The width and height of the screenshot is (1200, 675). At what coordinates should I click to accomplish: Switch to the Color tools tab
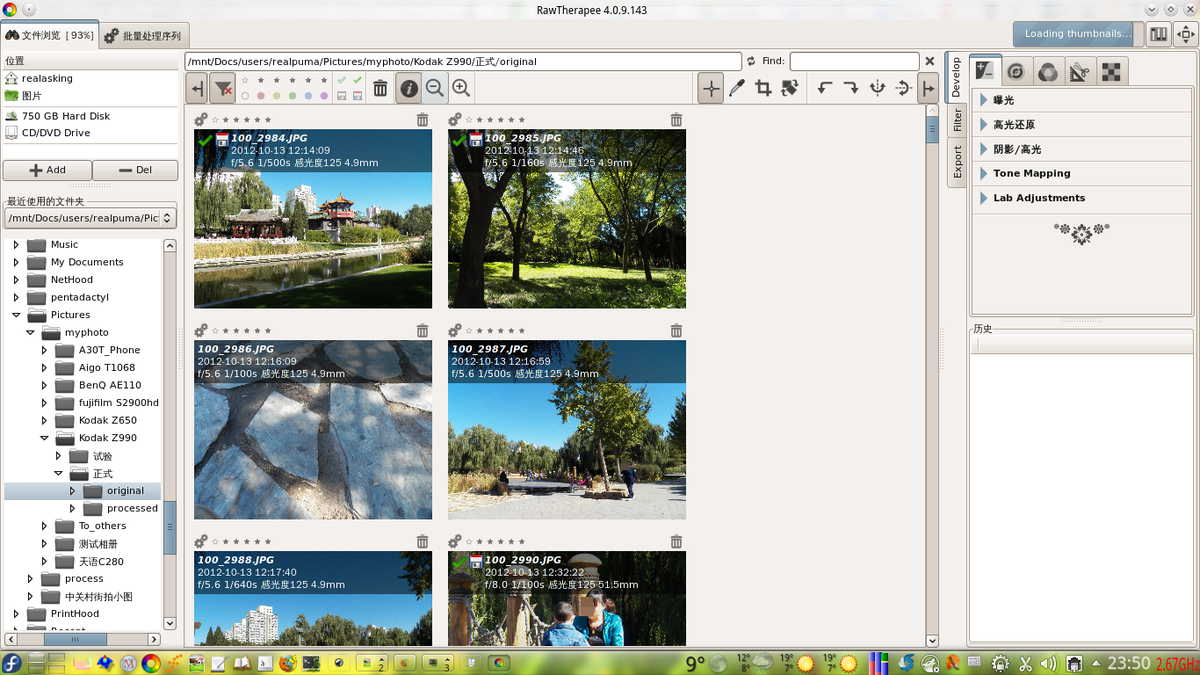tap(1048, 71)
